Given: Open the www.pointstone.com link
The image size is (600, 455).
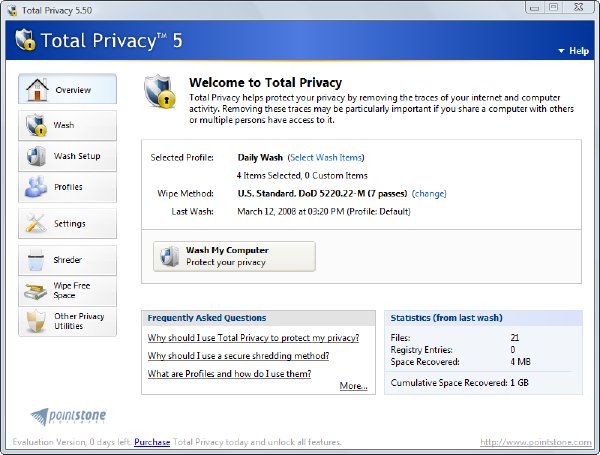Looking at the screenshot, I should pyautogui.click(x=536, y=442).
